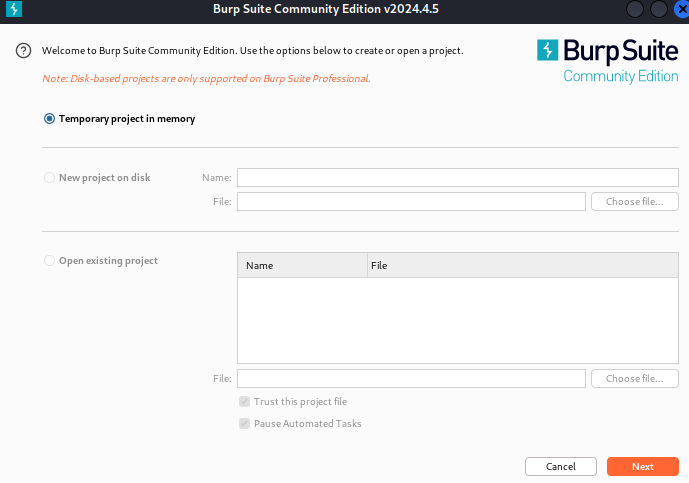Click the Burp Suite title bar icon
Viewport: 689px width, 483px height.
(x=14, y=9)
